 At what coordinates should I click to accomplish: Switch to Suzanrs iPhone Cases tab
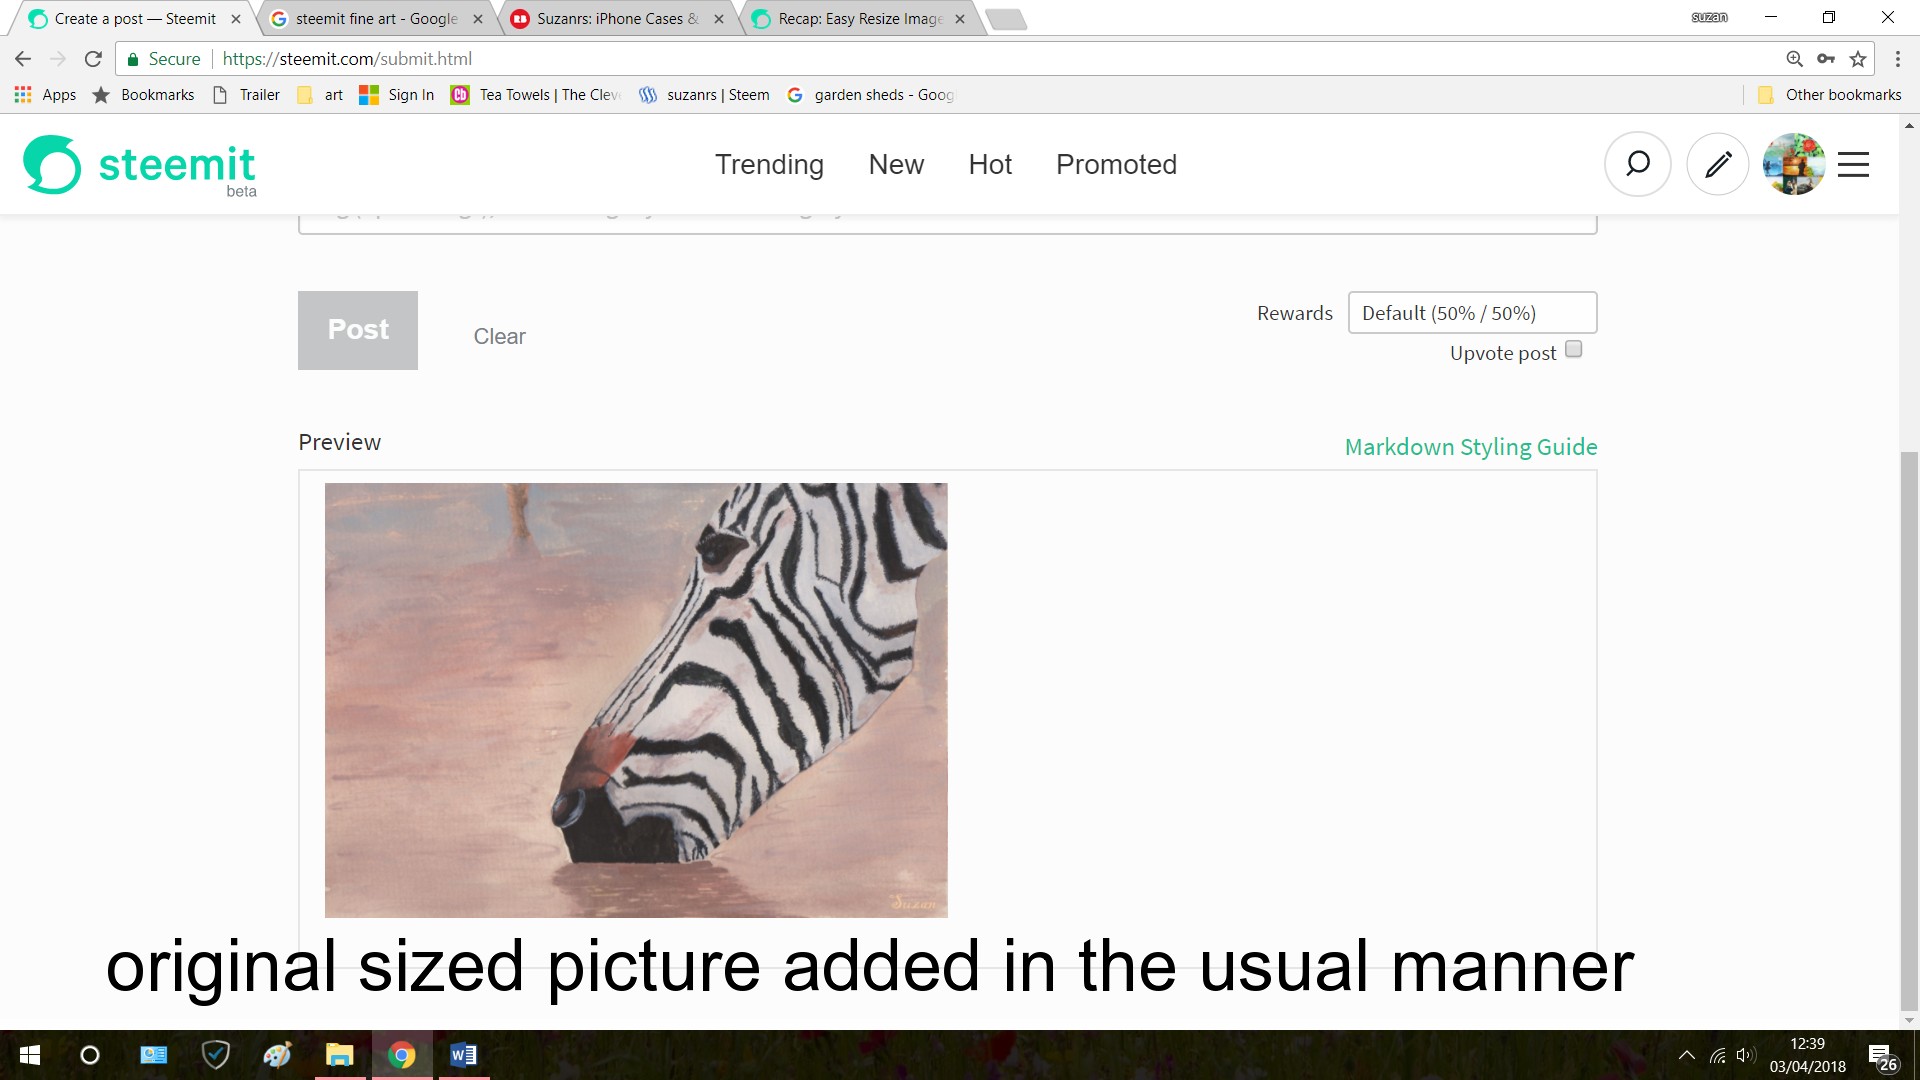(x=616, y=19)
